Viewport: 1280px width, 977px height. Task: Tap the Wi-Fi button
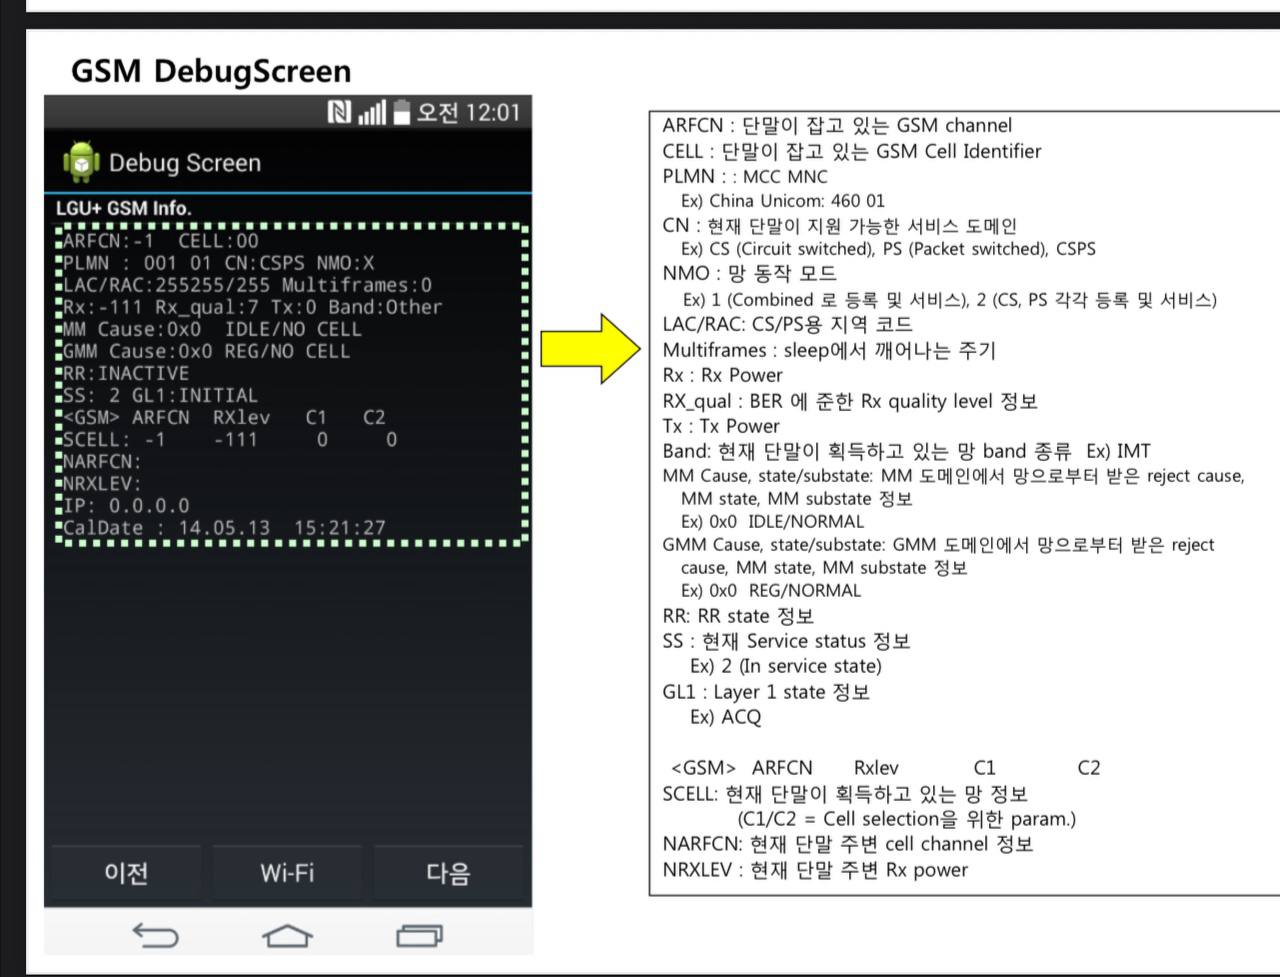[287, 873]
